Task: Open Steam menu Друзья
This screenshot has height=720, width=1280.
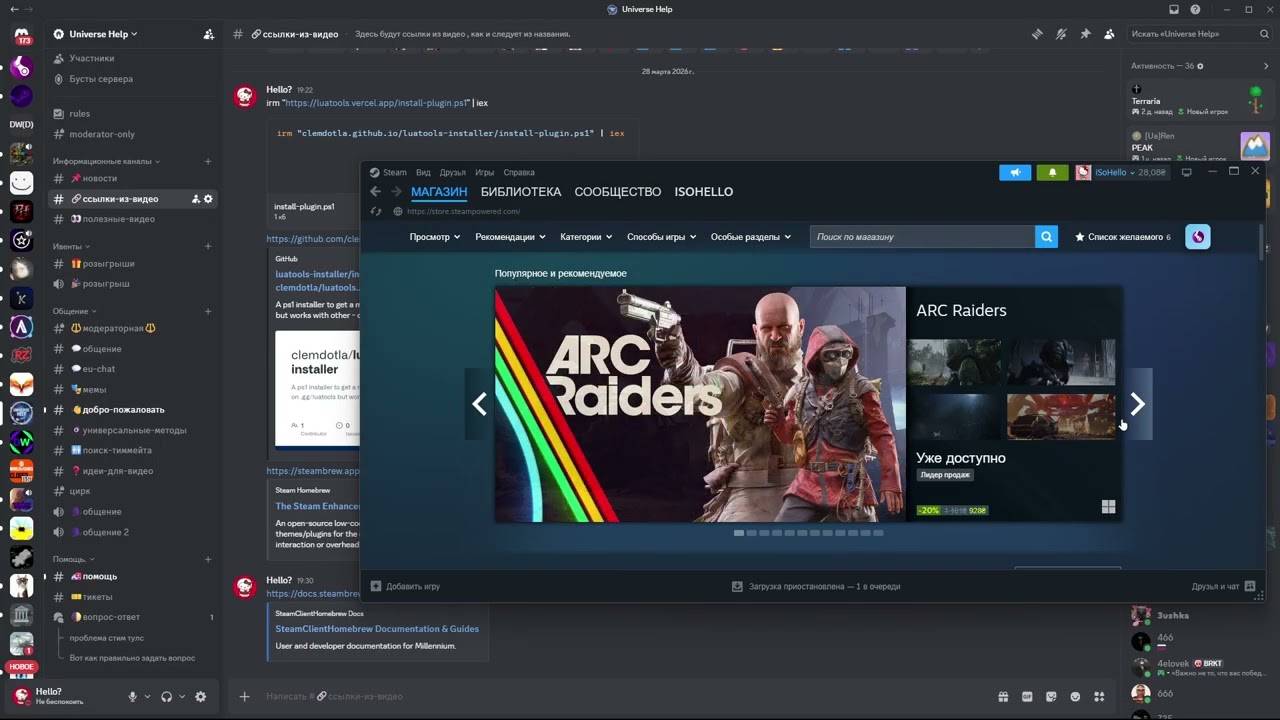Action: tap(453, 172)
